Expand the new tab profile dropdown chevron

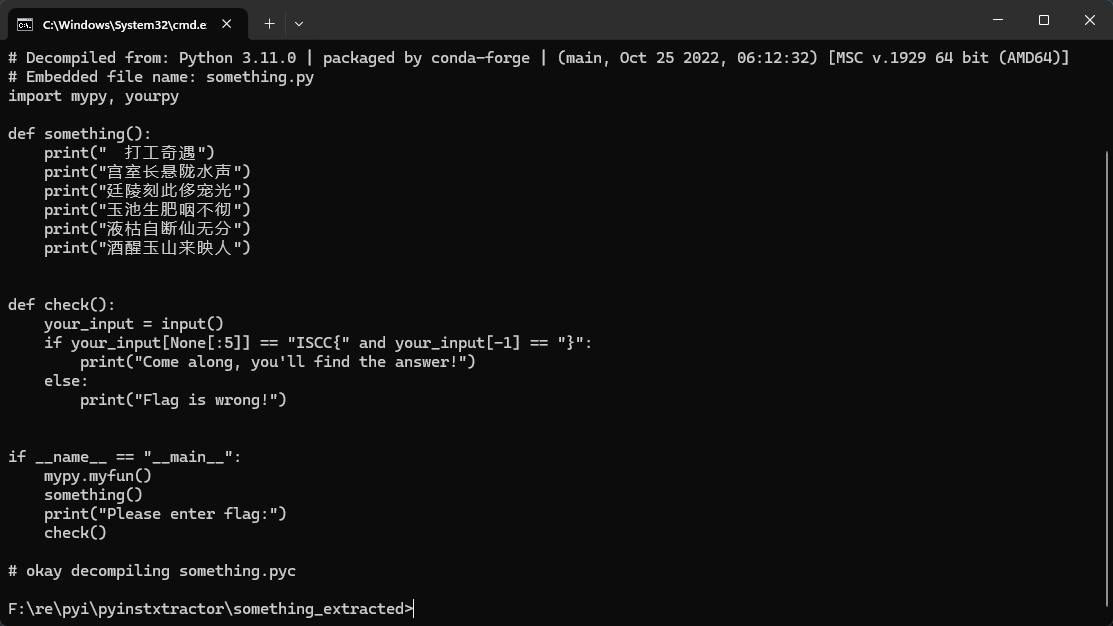pyautogui.click(x=299, y=24)
